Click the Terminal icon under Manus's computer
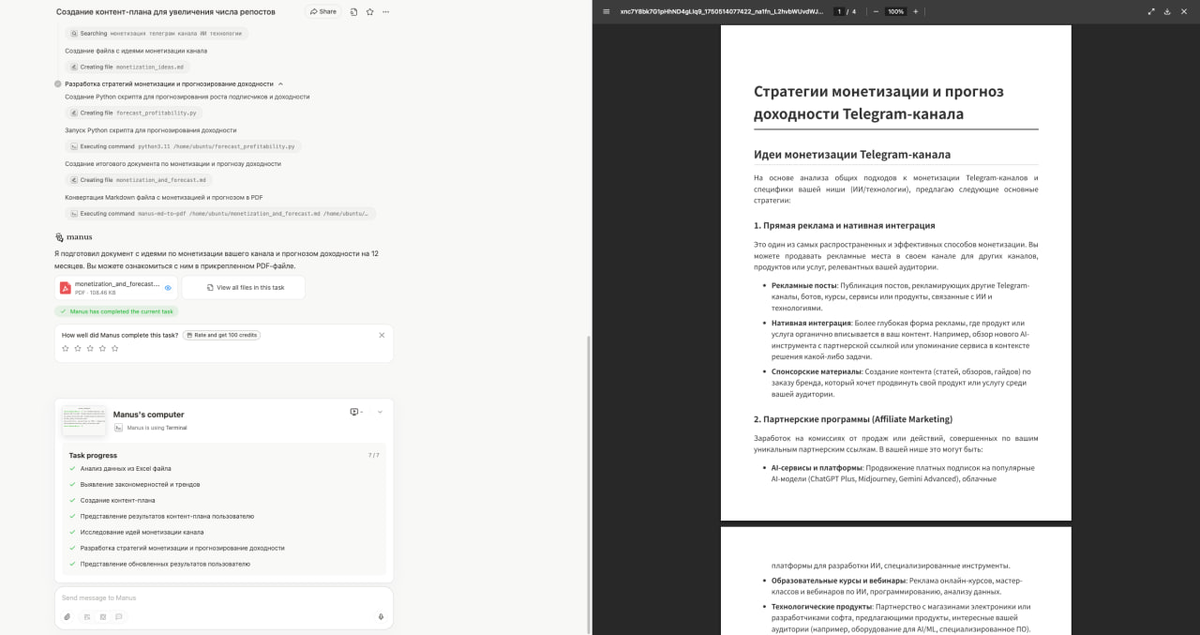The width and height of the screenshot is (1200, 635). (119, 428)
